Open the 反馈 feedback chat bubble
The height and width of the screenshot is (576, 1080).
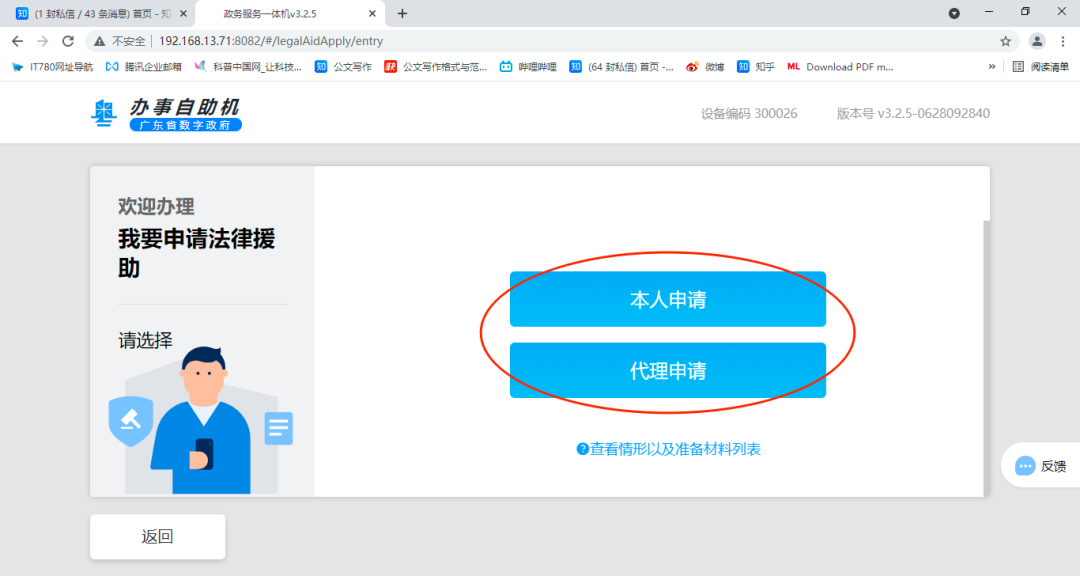(x=1043, y=465)
